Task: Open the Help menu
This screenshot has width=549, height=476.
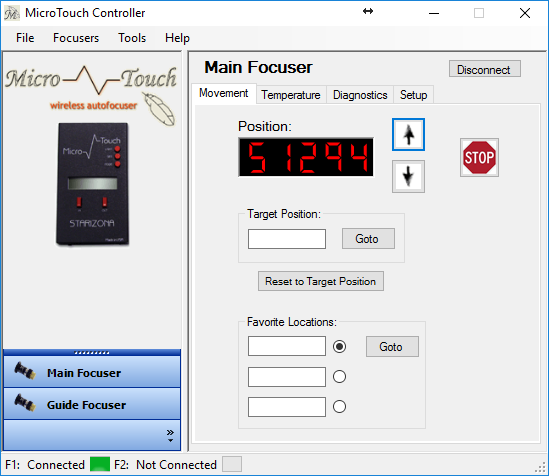Action: coord(178,38)
